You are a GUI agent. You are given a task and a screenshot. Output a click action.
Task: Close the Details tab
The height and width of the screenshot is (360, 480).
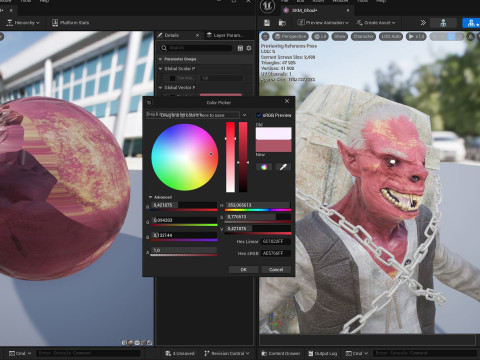pyautogui.click(x=197, y=35)
